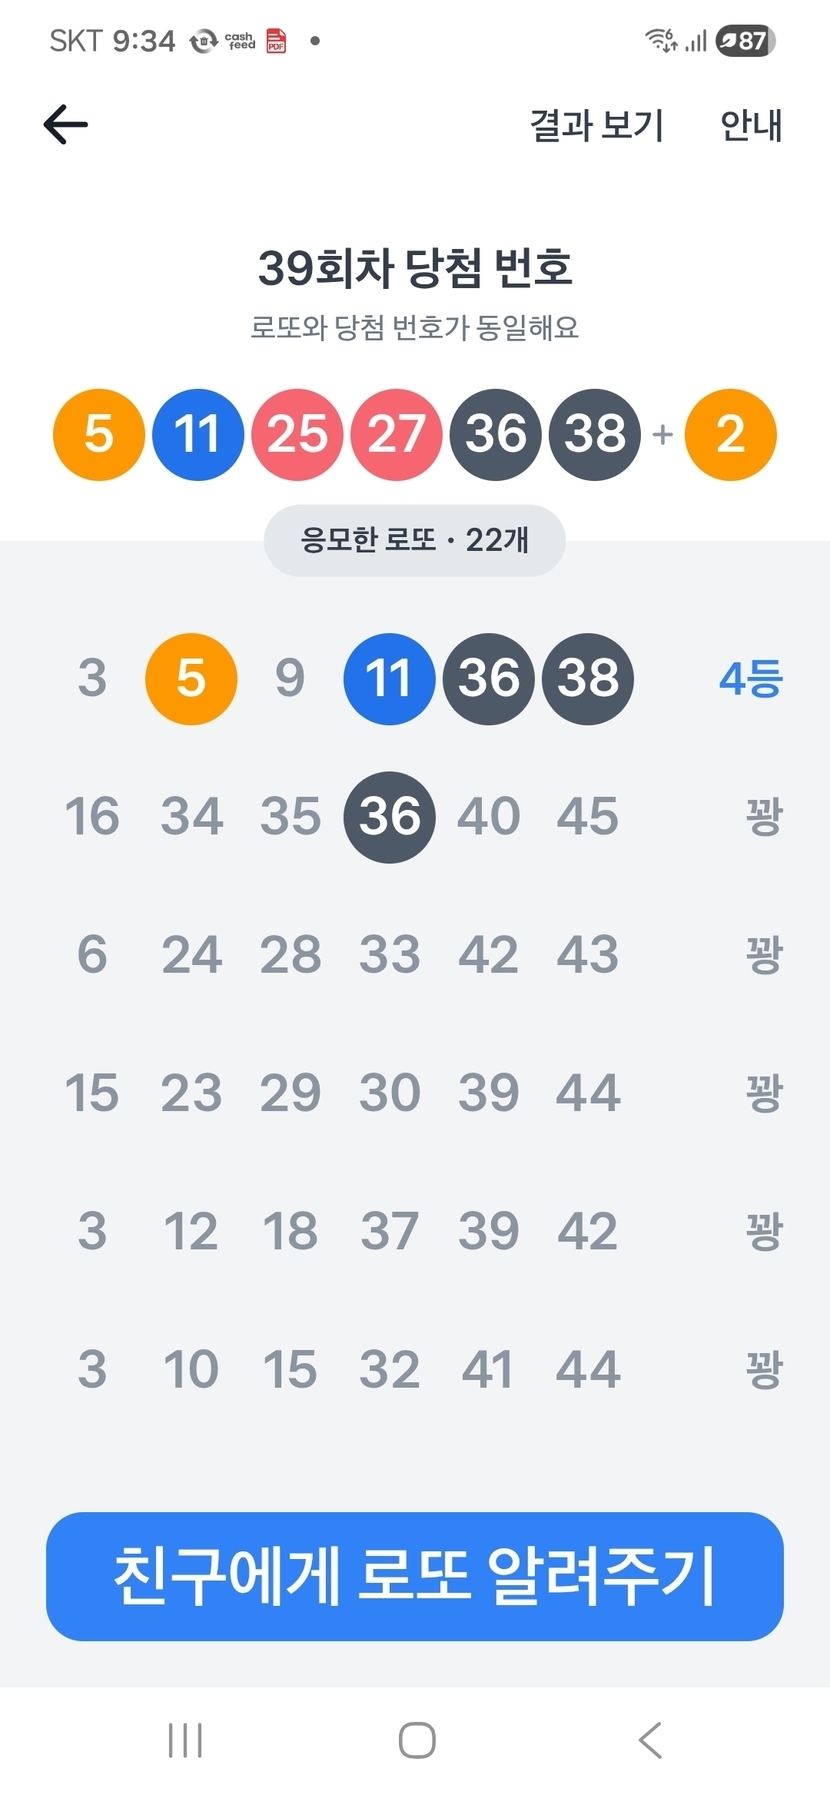Tap the battery indicator showing 87
Viewport: 830px width, 1798px height.
point(746,41)
